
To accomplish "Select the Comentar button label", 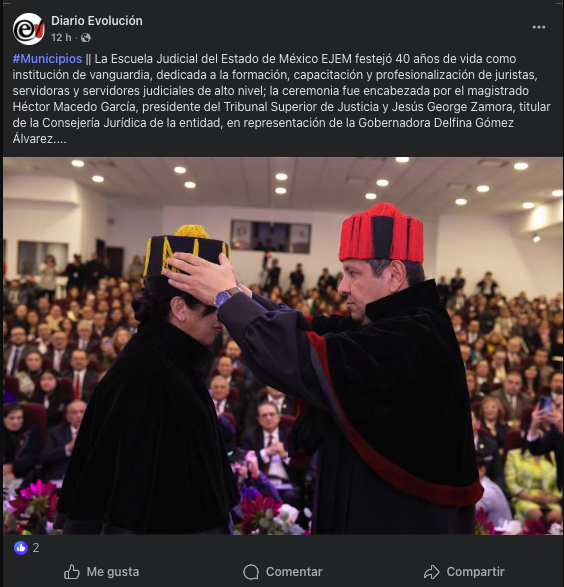I will [294, 572].
